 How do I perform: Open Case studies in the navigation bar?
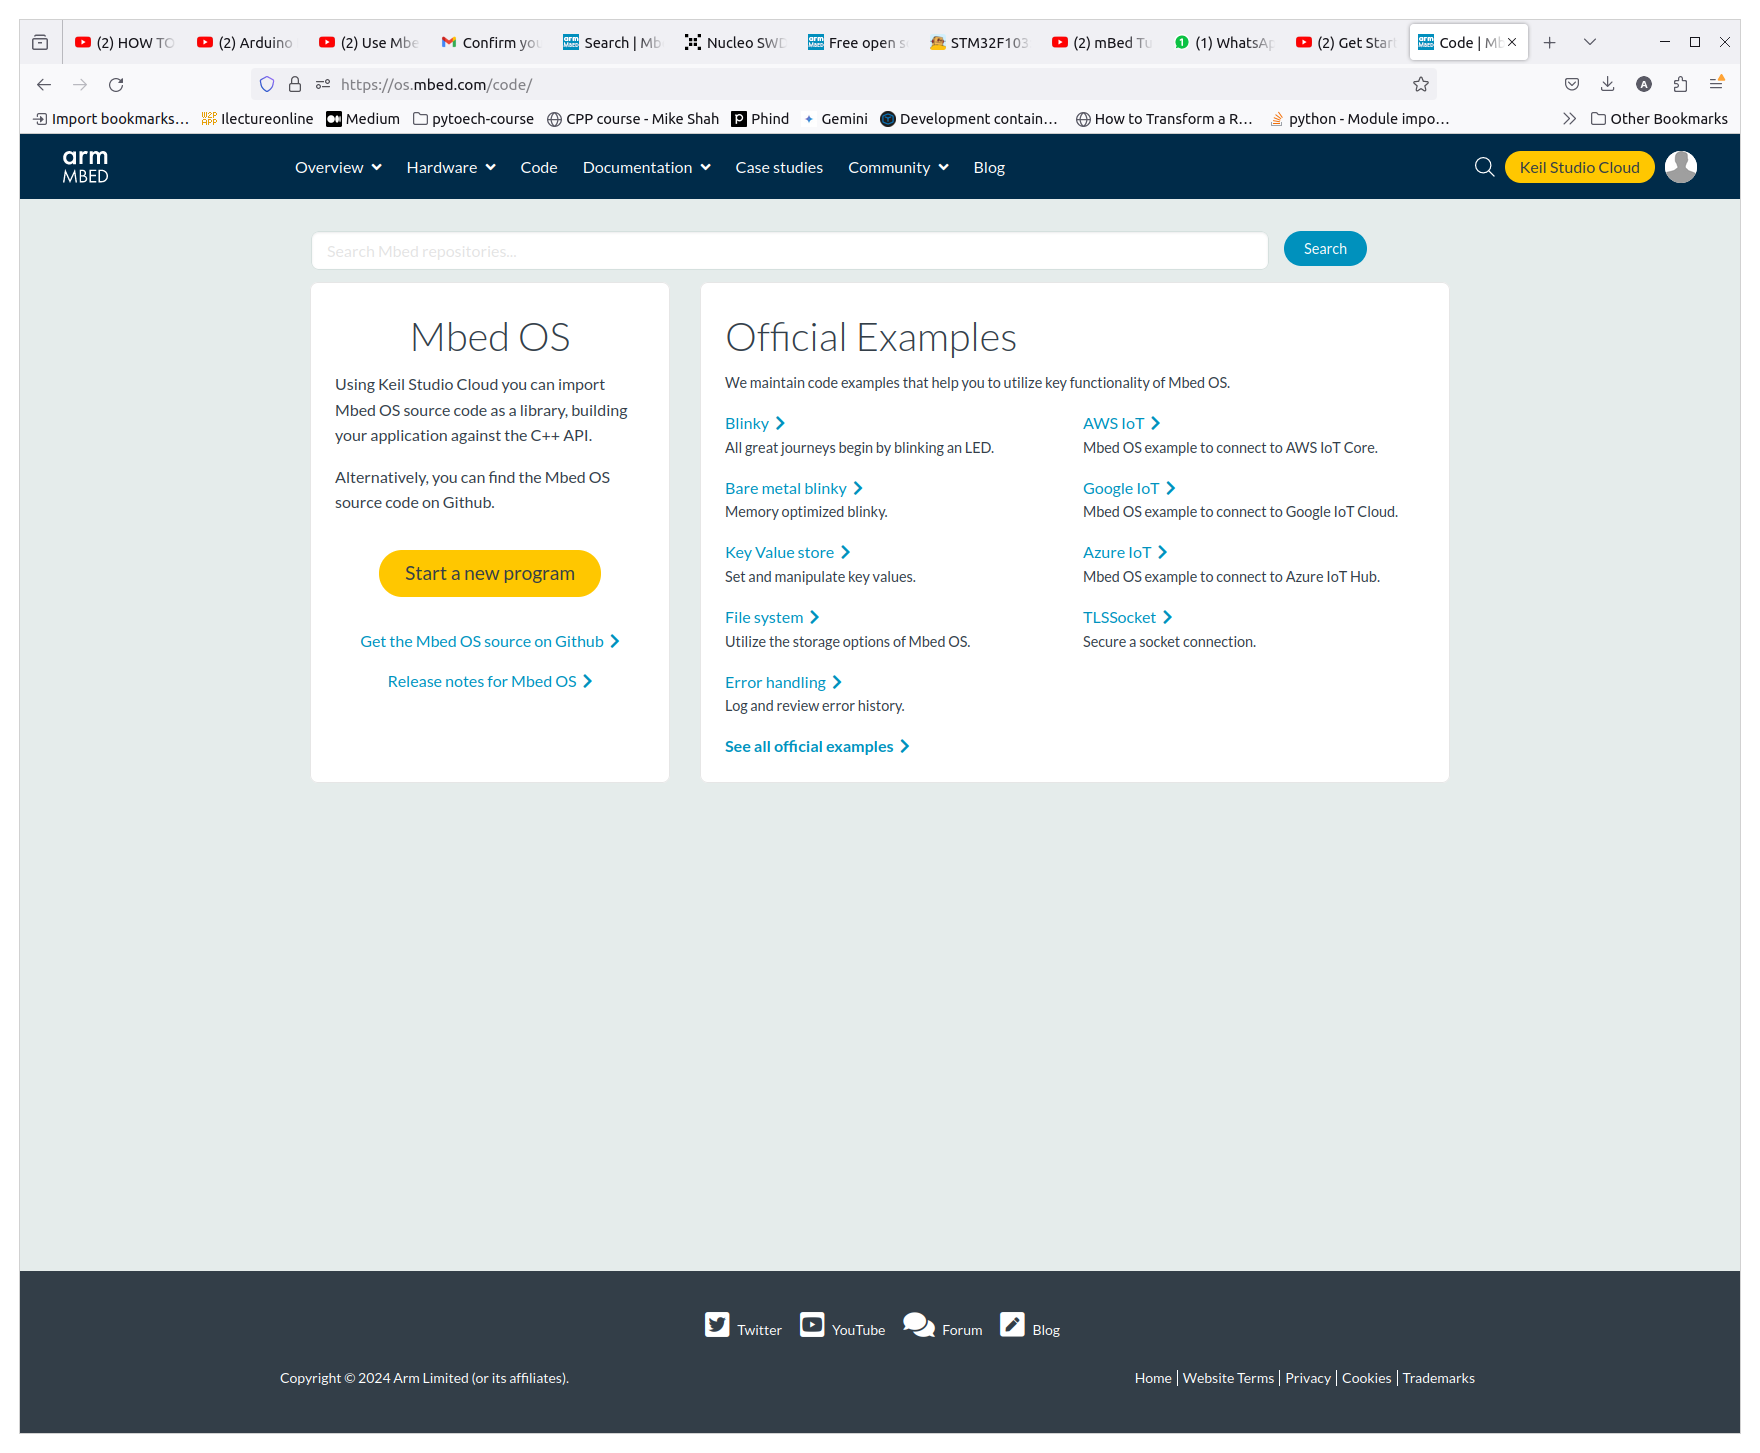tap(779, 167)
